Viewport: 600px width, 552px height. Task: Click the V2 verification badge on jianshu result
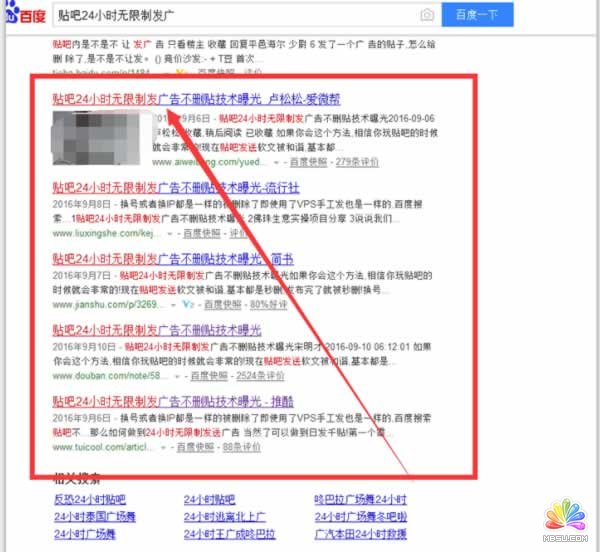(x=187, y=304)
